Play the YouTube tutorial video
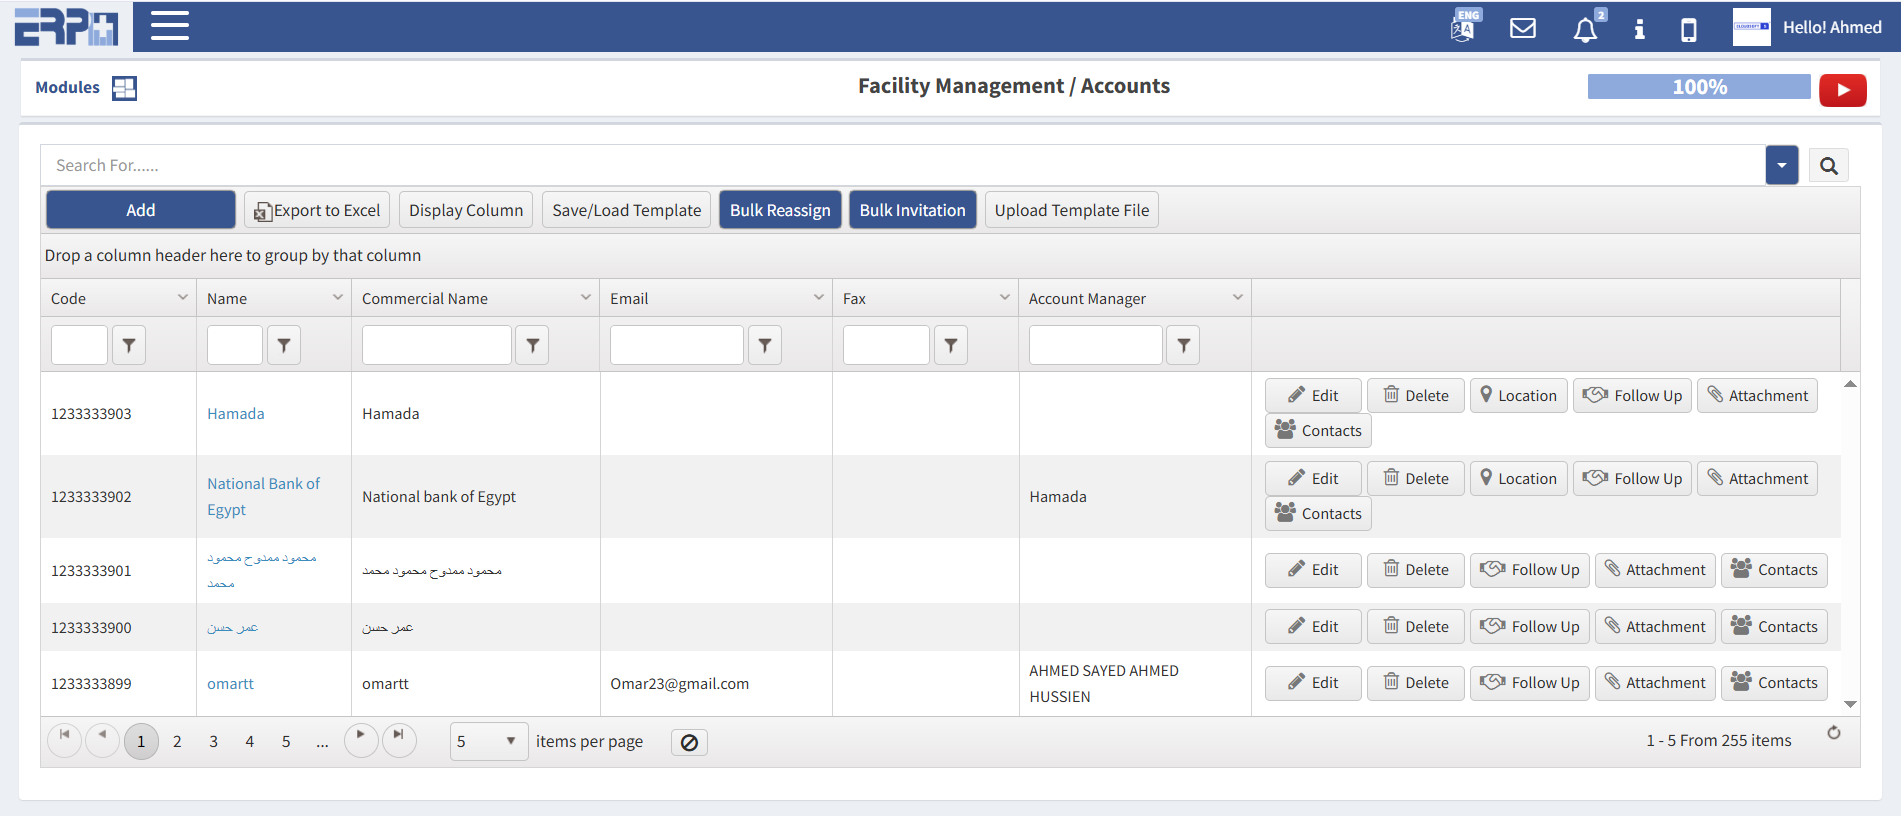 coord(1842,90)
